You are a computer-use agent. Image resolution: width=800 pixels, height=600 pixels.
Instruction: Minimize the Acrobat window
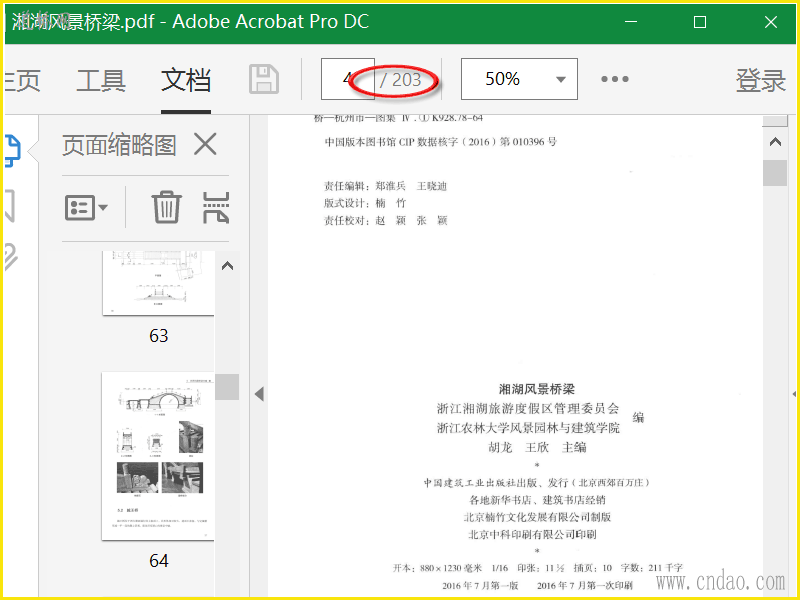[631, 22]
